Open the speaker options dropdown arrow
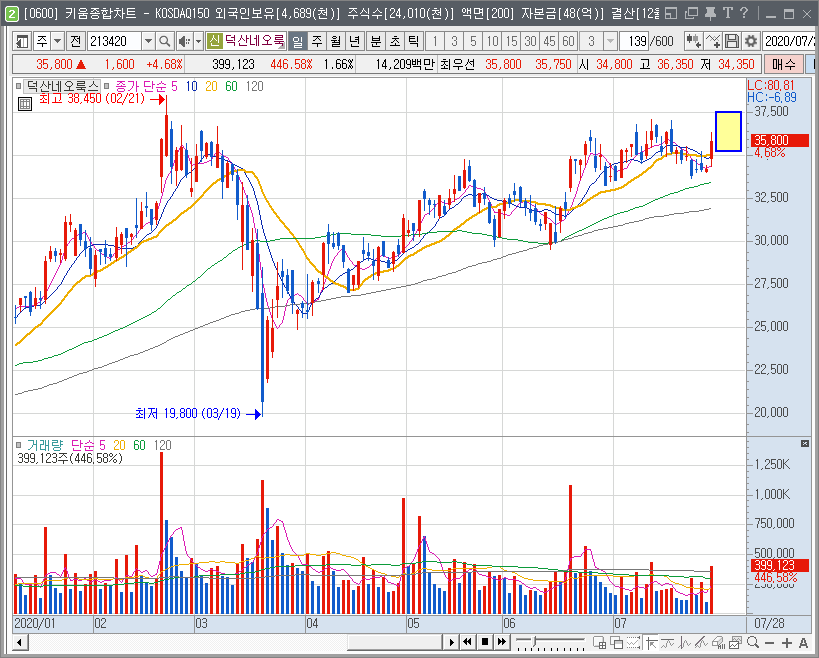 click(x=198, y=41)
